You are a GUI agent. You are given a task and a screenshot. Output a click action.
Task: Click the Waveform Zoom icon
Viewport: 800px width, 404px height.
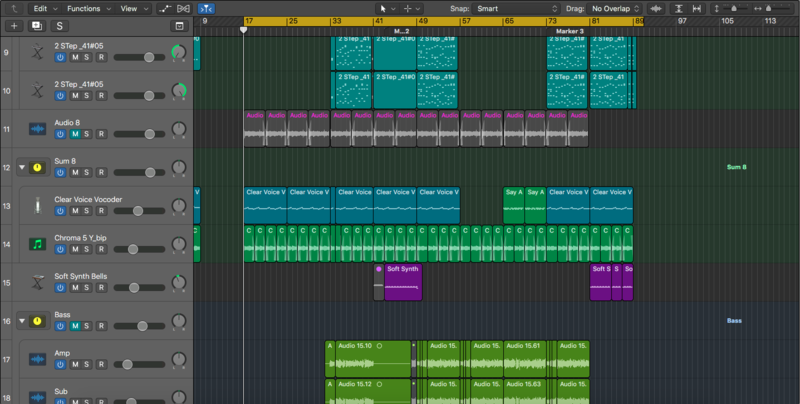click(656, 8)
